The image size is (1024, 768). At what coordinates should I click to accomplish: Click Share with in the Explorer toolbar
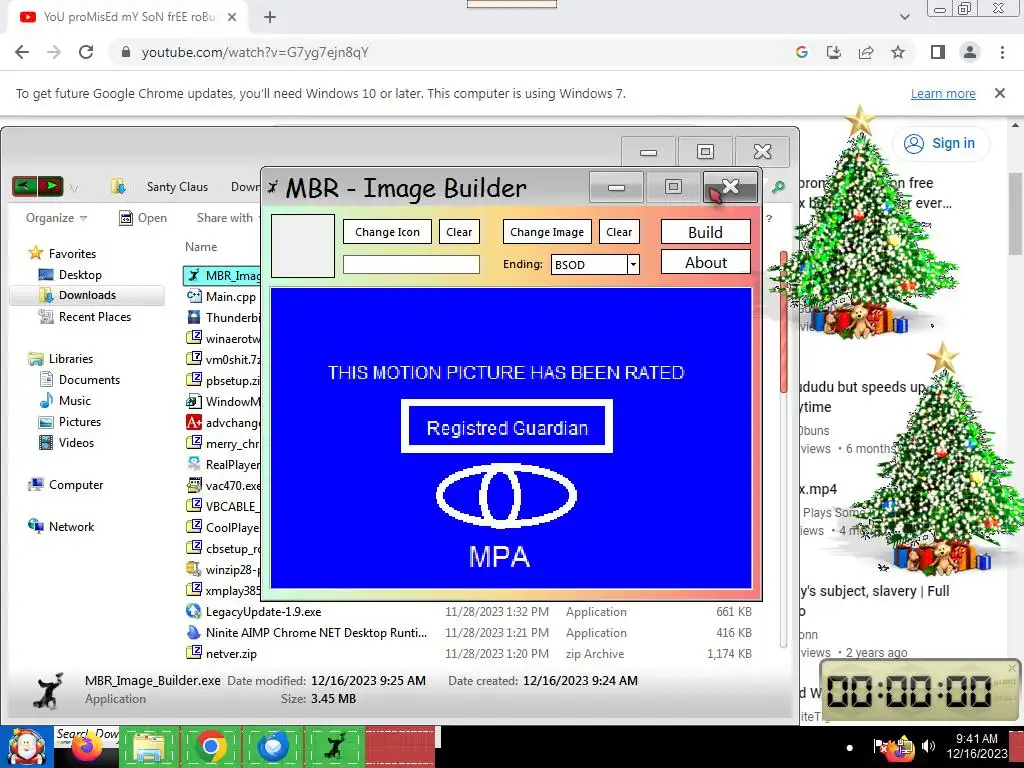coord(225,218)
